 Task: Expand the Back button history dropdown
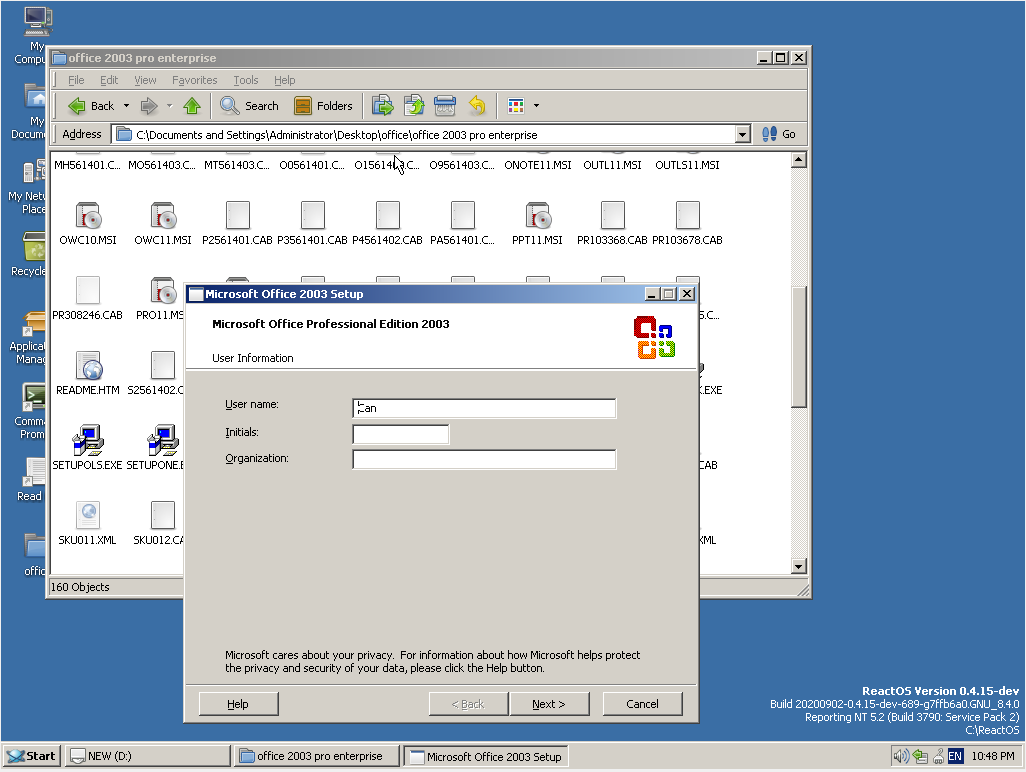[126, 106]
